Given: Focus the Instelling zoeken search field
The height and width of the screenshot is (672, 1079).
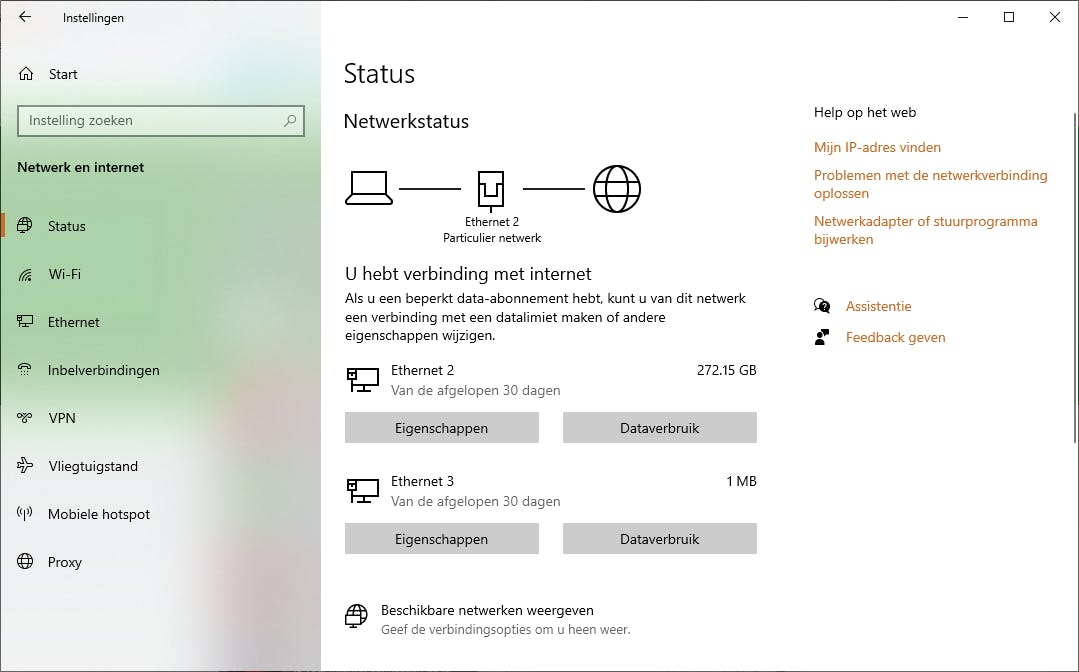Looking at the screenshot, I should [x=150, y=121].
